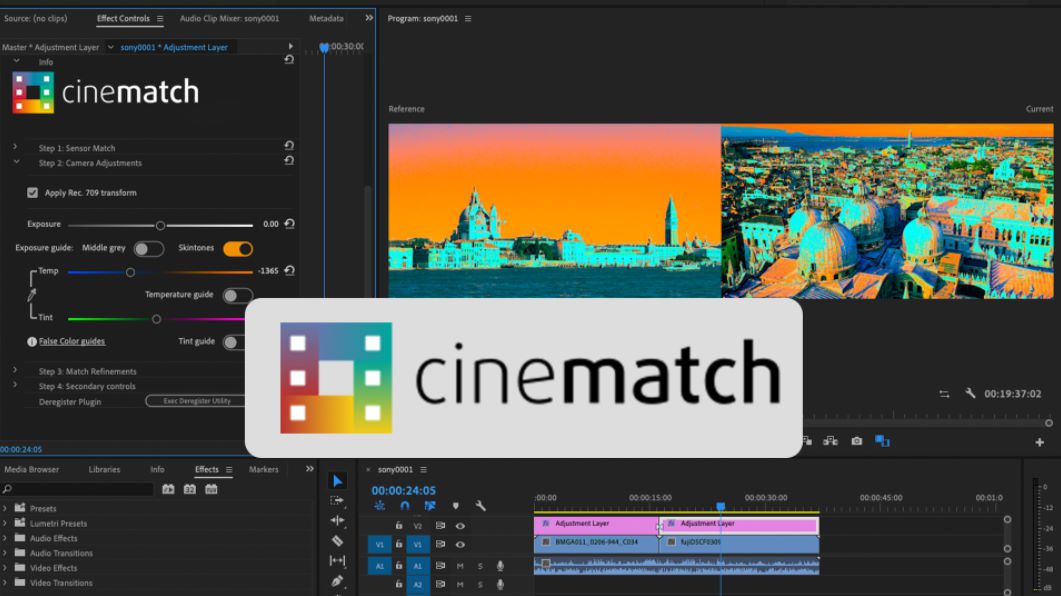Screen dimensions: 1061x596
Task: Toggle timeline snapping magnet icon
Action: 404,506
